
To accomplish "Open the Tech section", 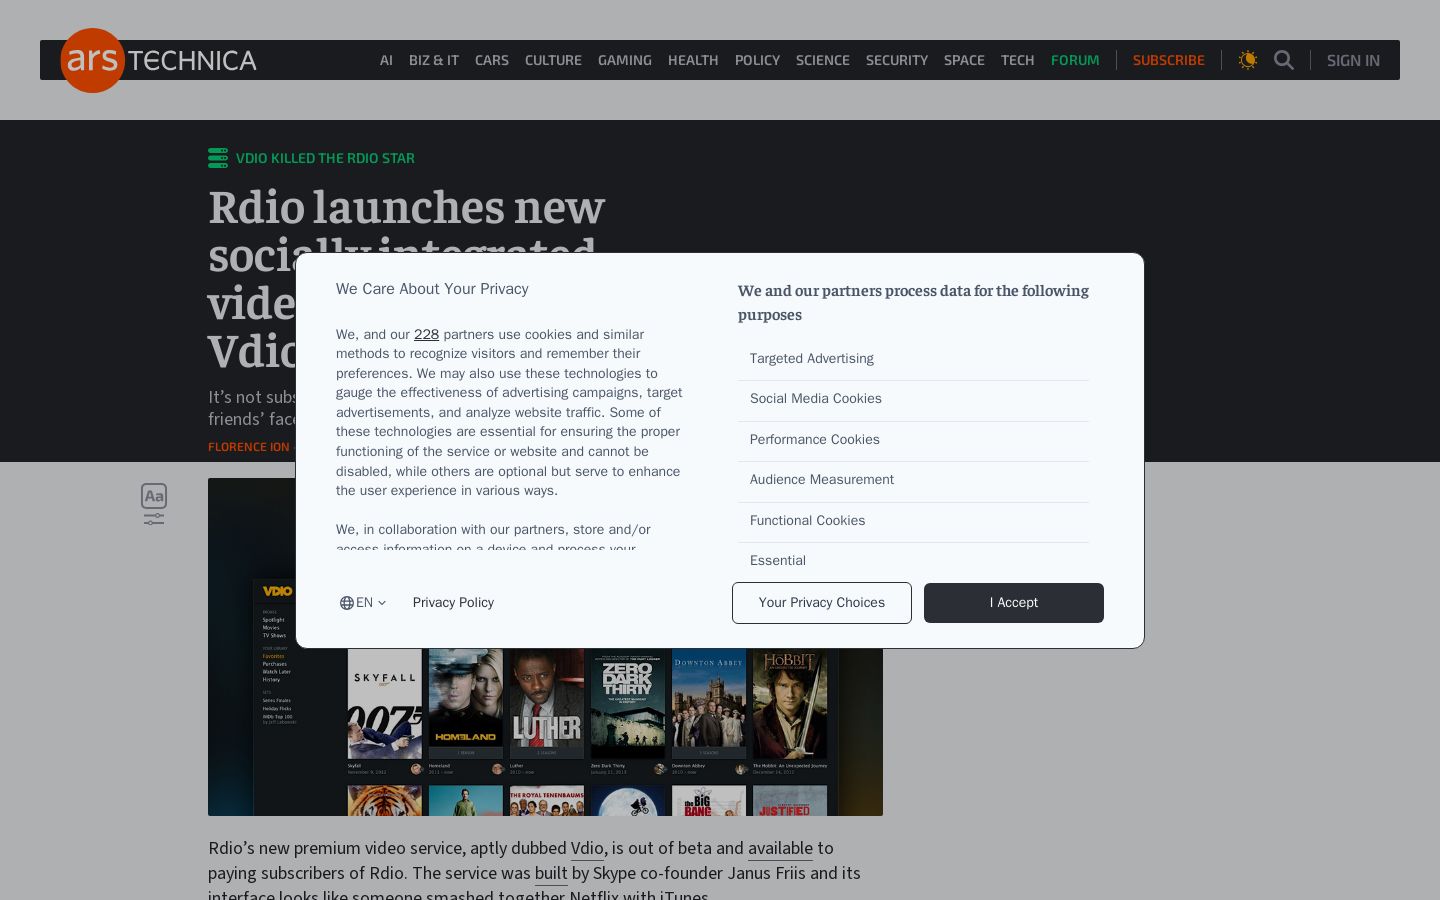I will pyautogui.click(x=1018, y=60).
